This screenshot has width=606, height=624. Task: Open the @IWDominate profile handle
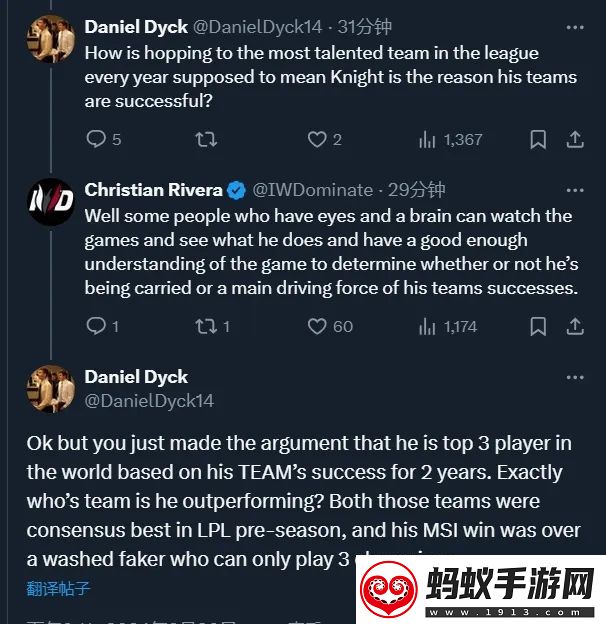tap(312, 190)
